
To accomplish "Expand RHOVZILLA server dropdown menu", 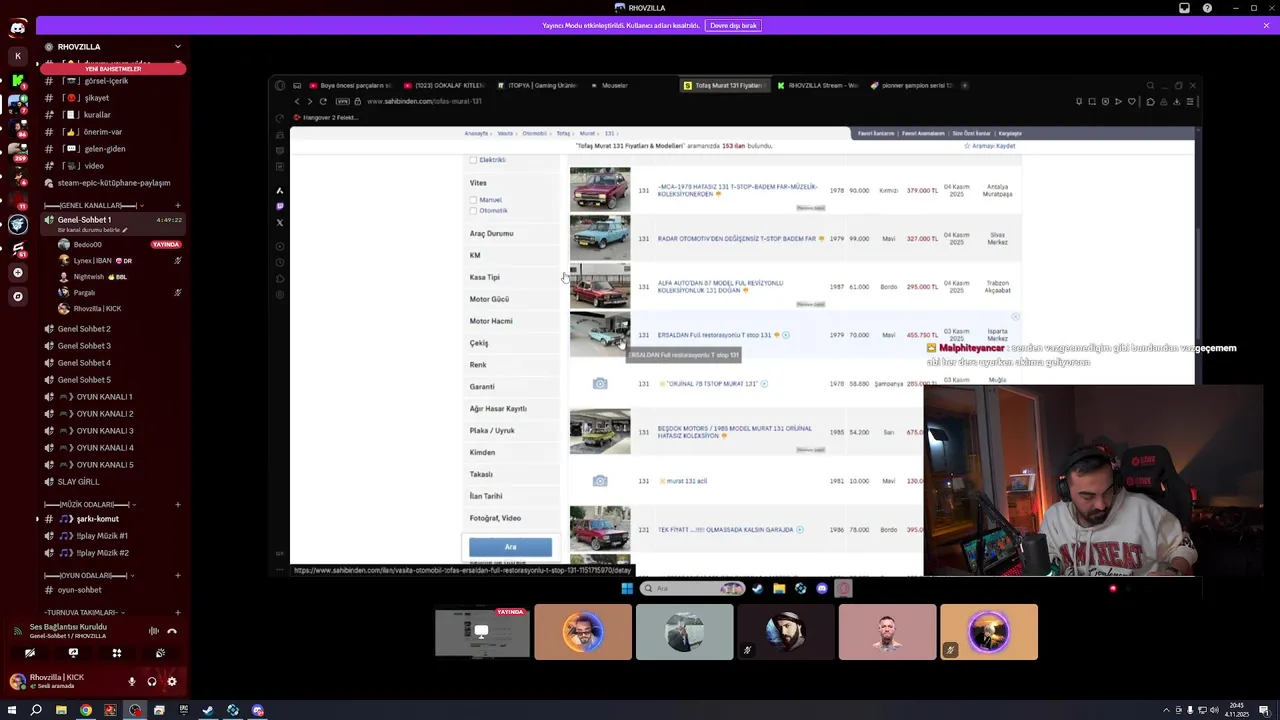I will click(x=178, y=47).
